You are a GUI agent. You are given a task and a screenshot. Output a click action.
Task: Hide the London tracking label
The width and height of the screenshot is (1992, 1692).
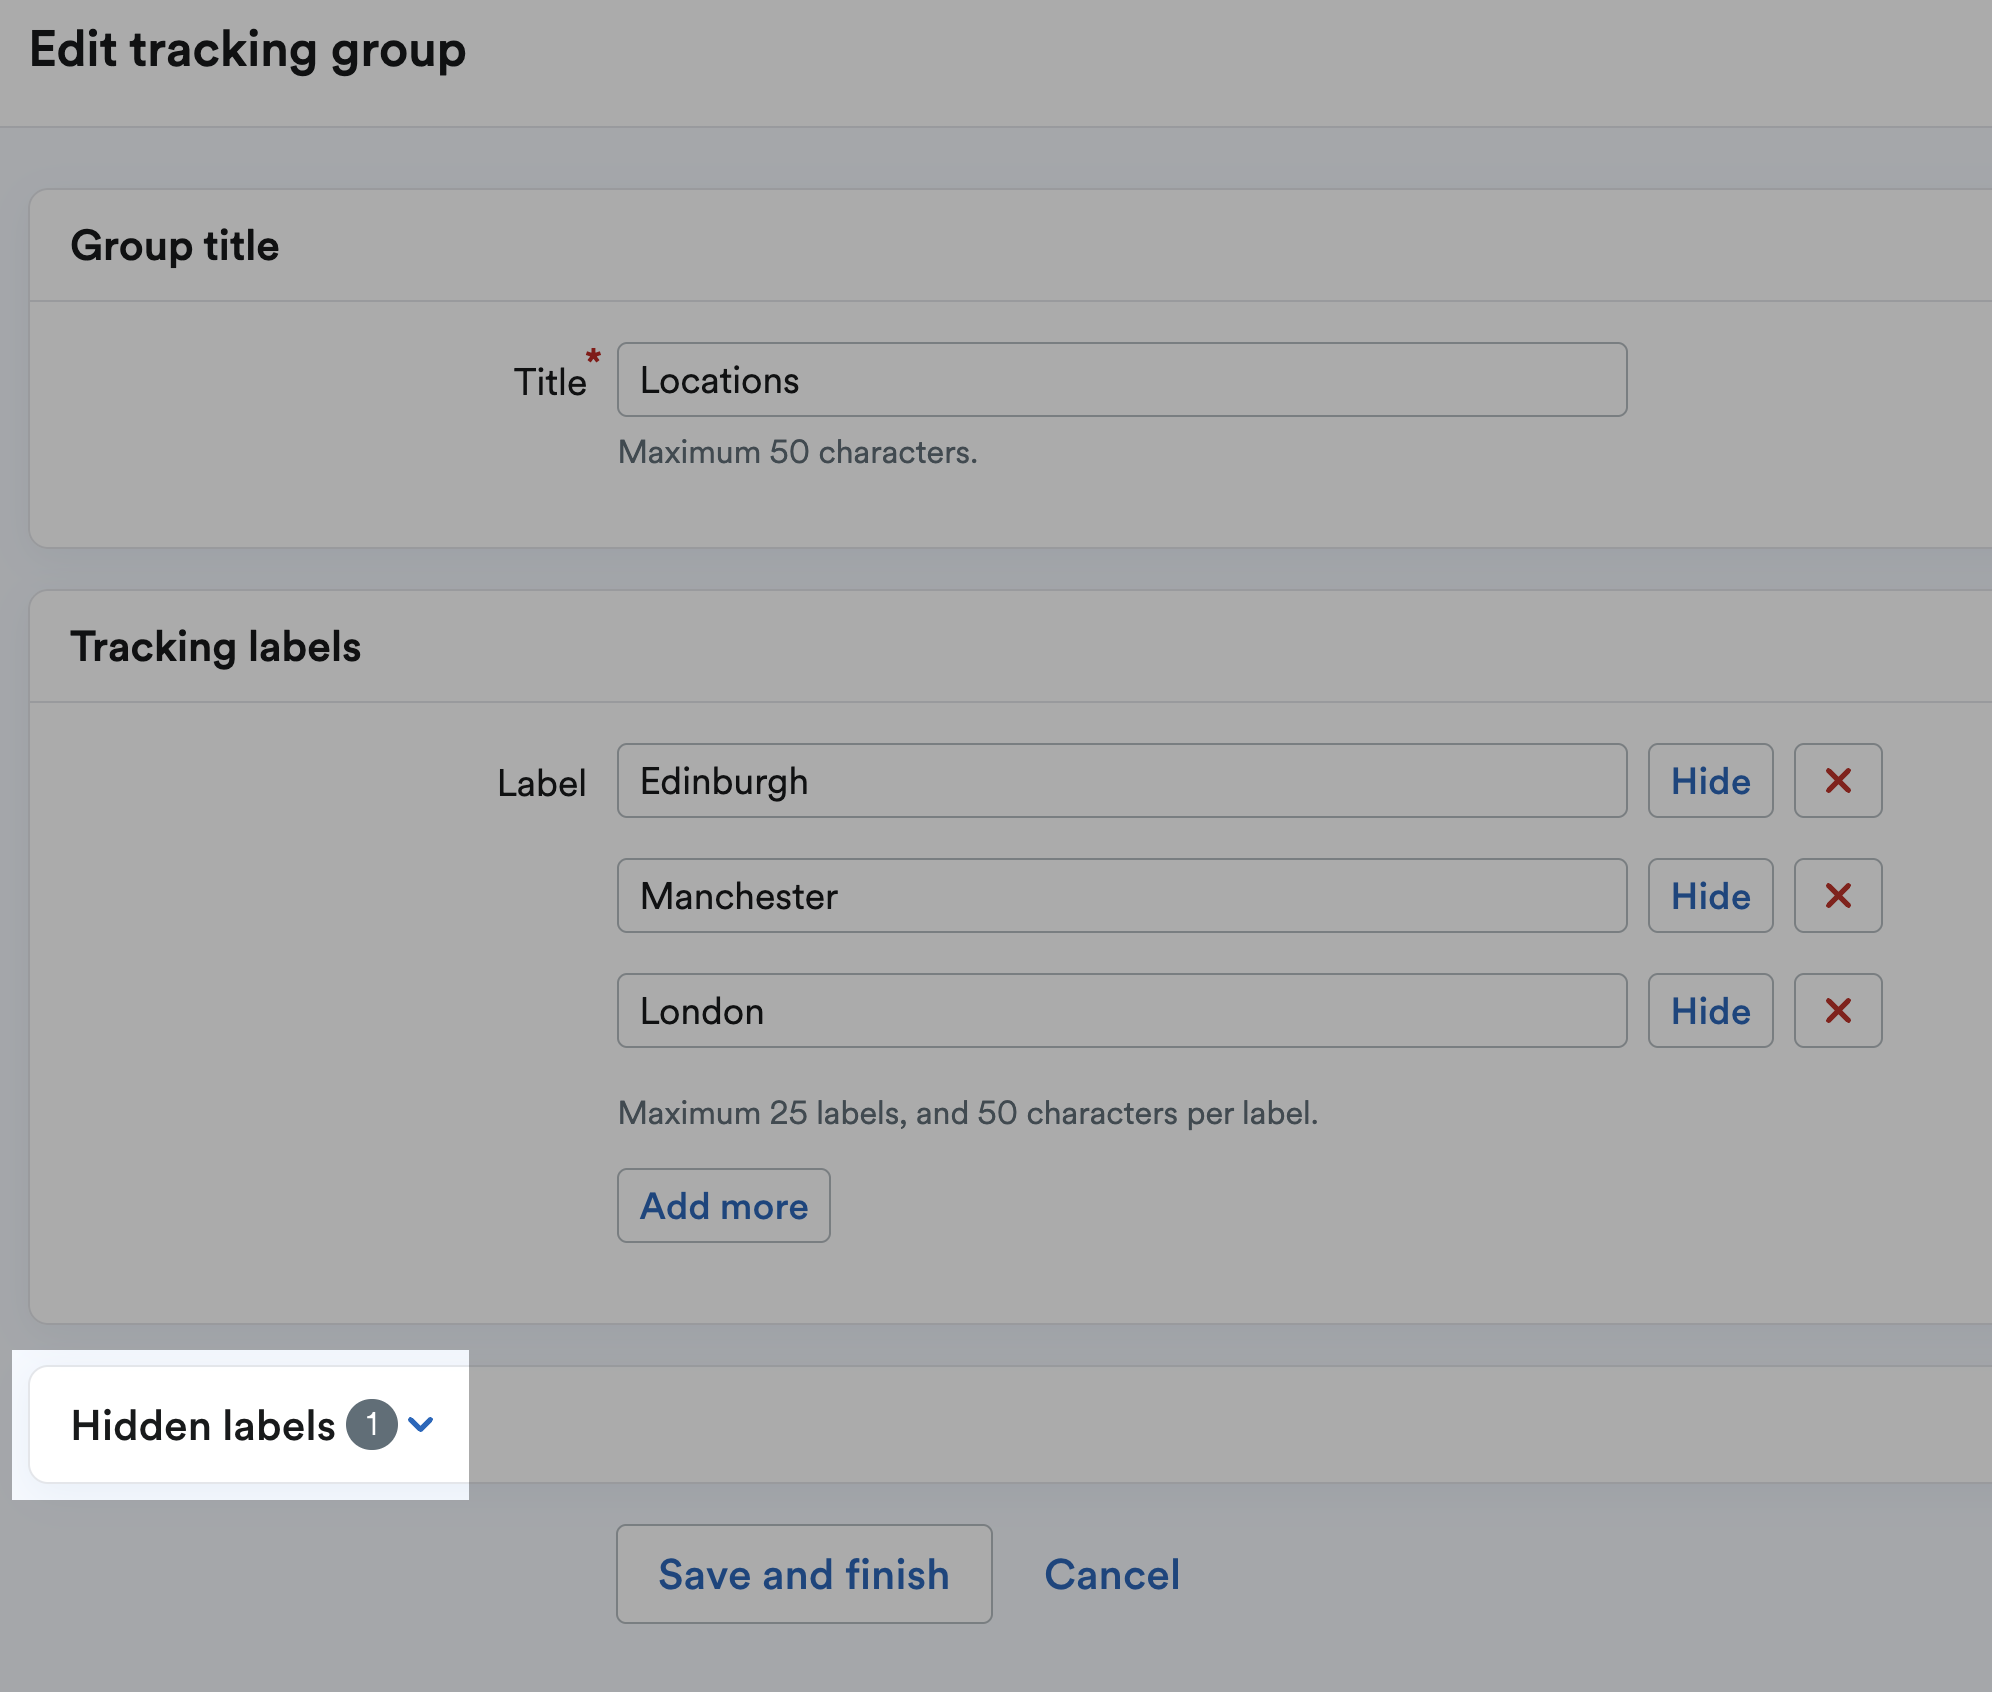(1710, 1011)
